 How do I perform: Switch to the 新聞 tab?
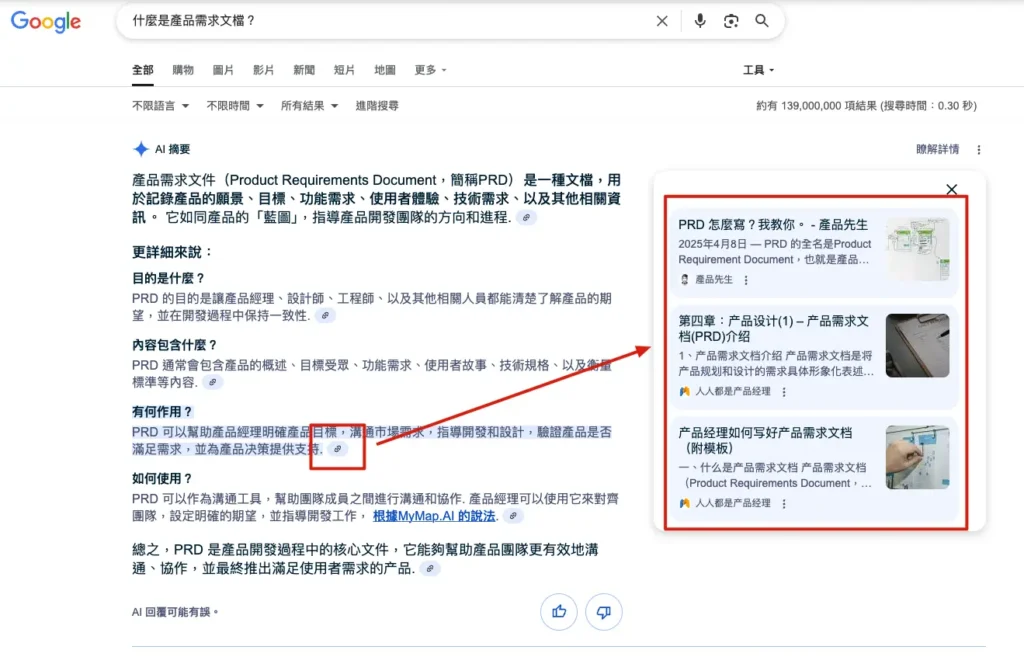pyautogui.click(x=304, y=70)
